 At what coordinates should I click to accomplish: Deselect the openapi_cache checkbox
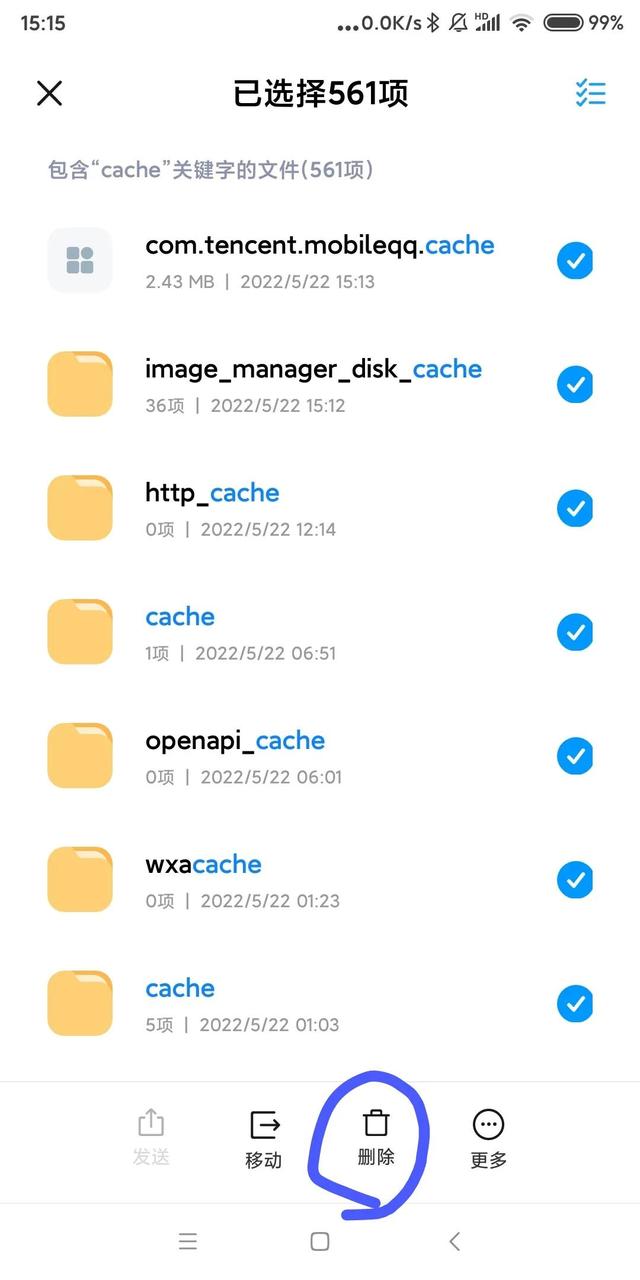pyautogui.click(x=575, y=757)
